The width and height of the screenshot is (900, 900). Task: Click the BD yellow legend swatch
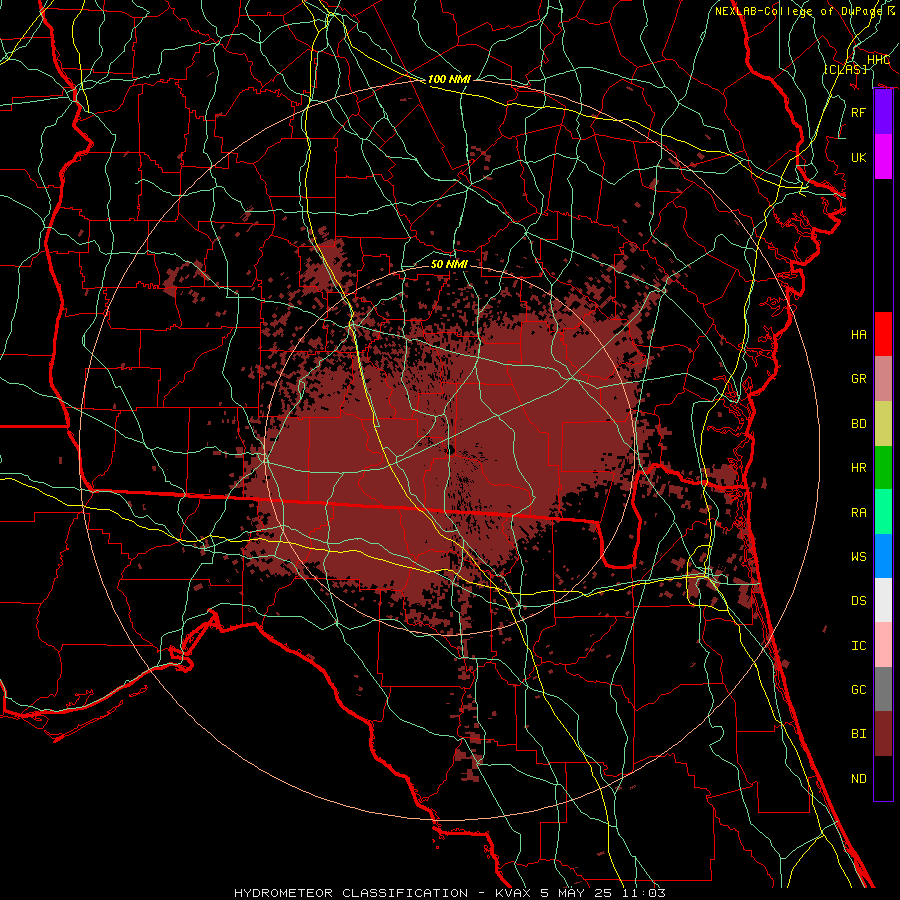click(883, 423)
